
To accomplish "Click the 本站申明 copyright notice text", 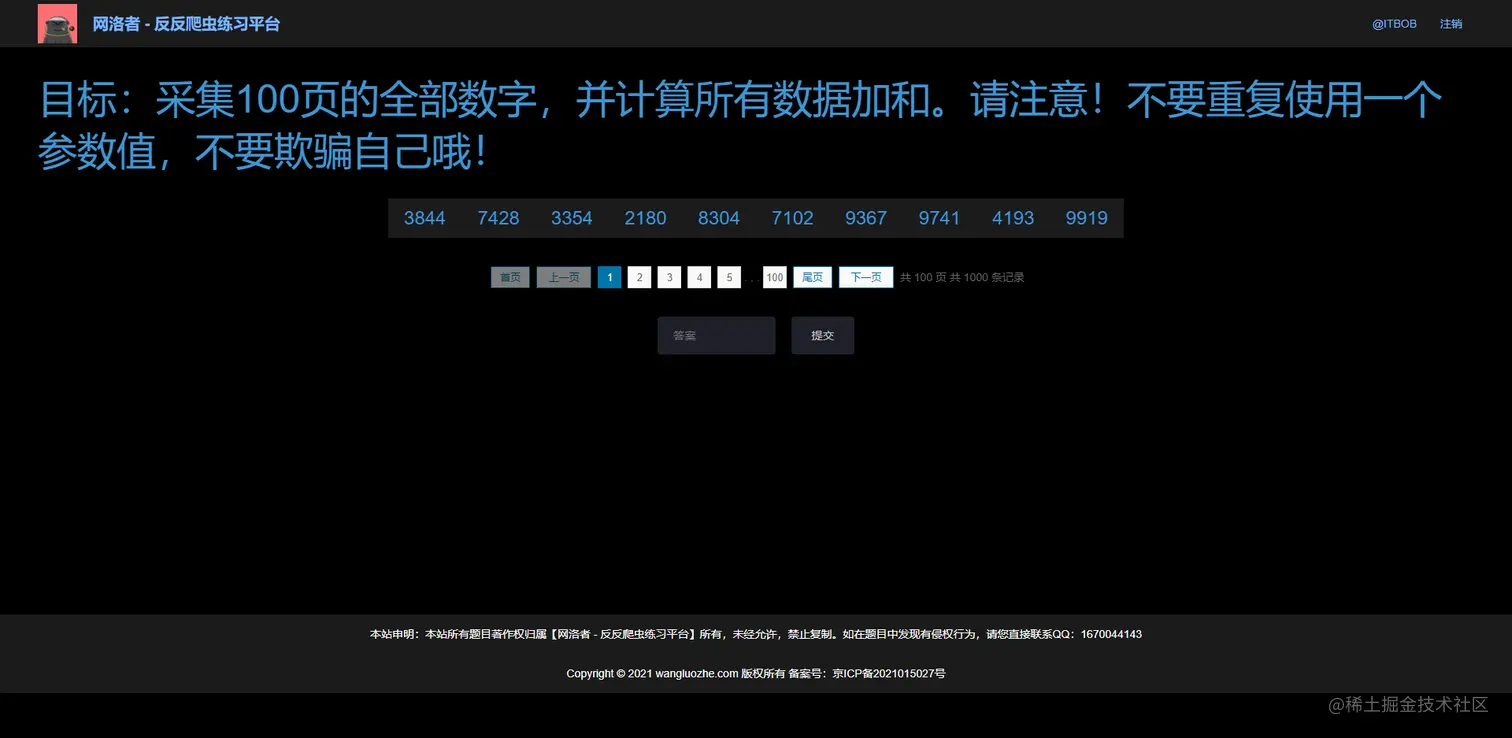I will [756, 634].
